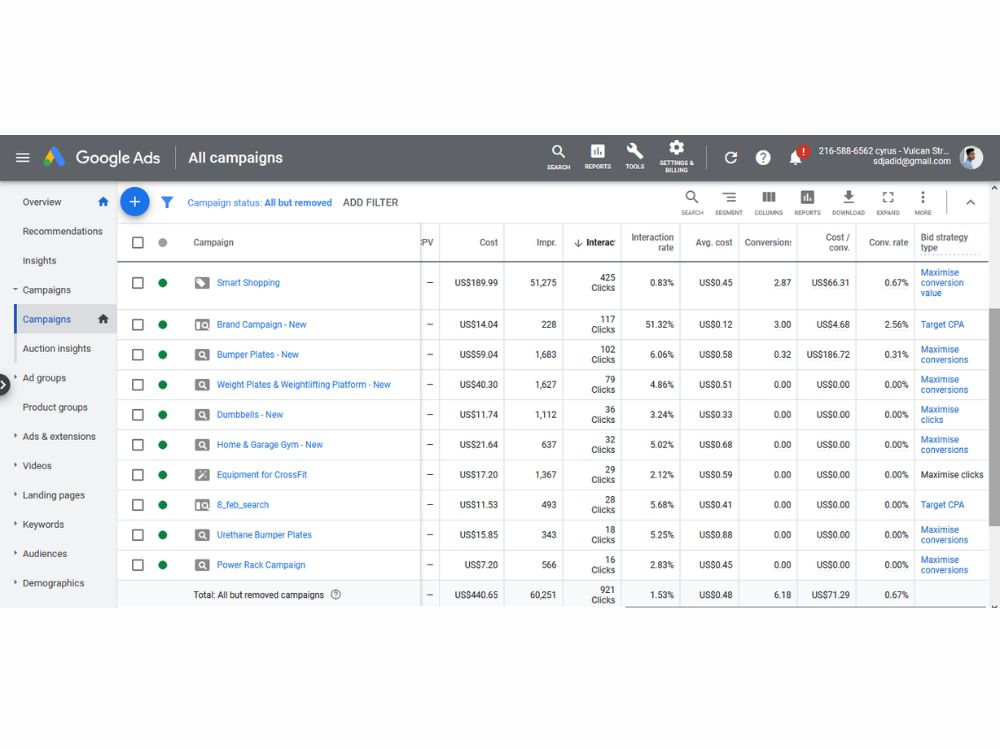Sort by Interactions column header
1000x750 pixels.
(595, 242)
